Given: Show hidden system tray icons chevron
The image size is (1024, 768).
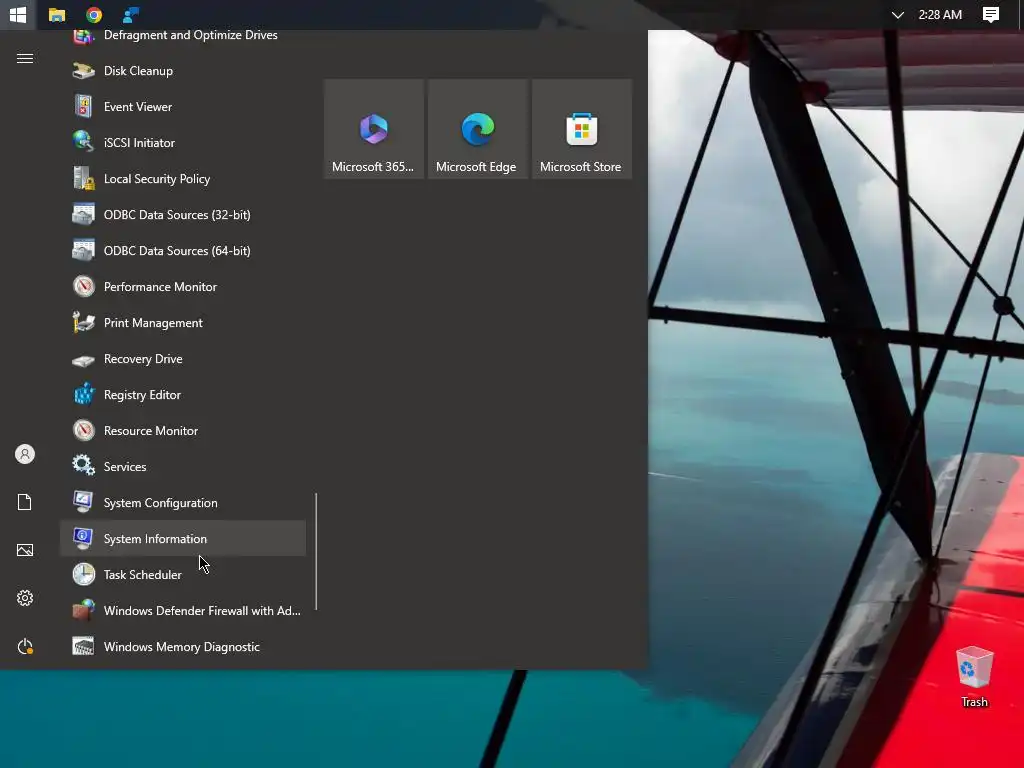Looking at the screenshot, I should (x=898, y=14).
